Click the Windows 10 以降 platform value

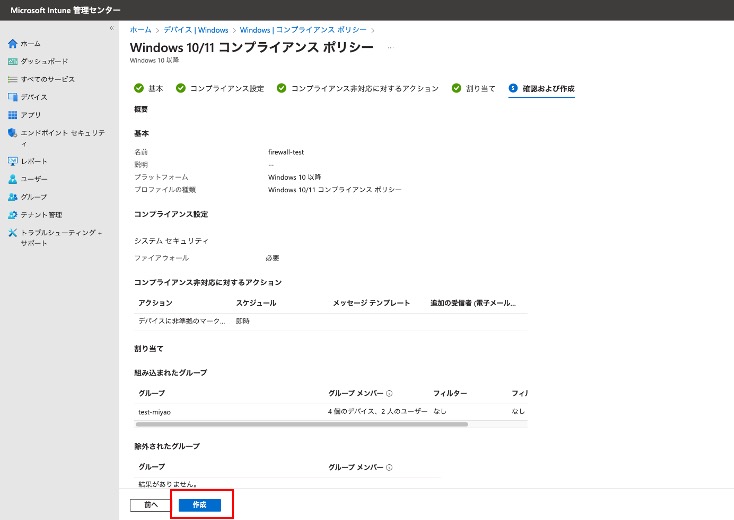(294, 177)
